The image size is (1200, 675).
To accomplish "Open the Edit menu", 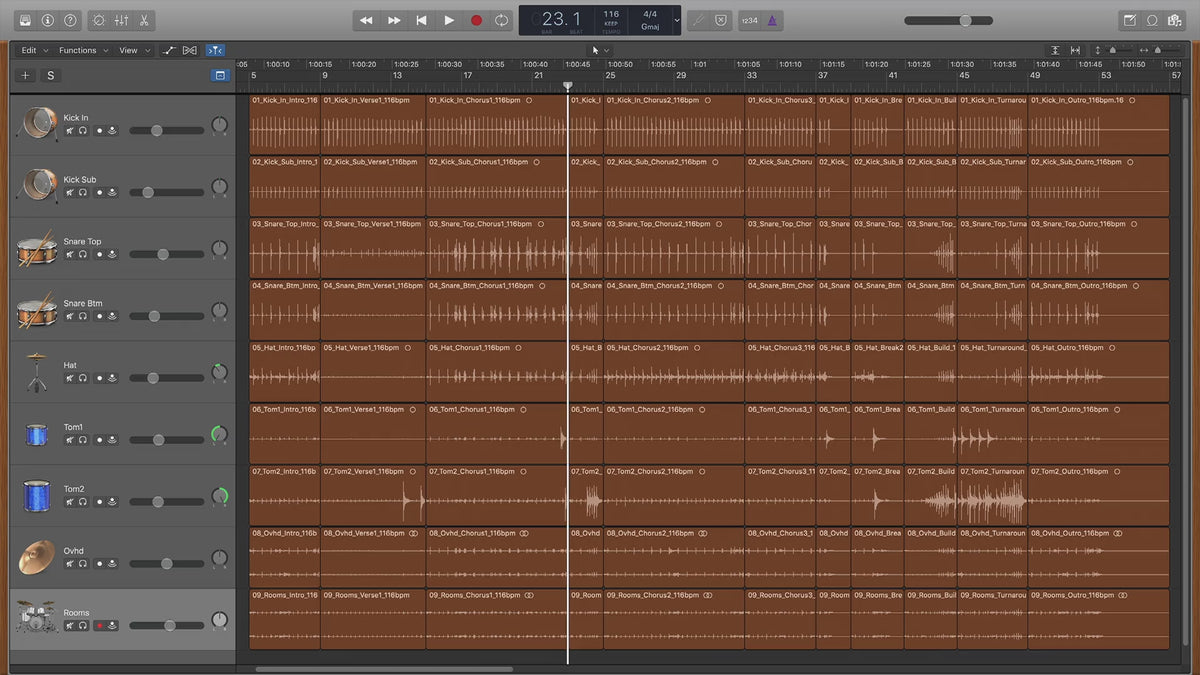I will coord(32,50).
